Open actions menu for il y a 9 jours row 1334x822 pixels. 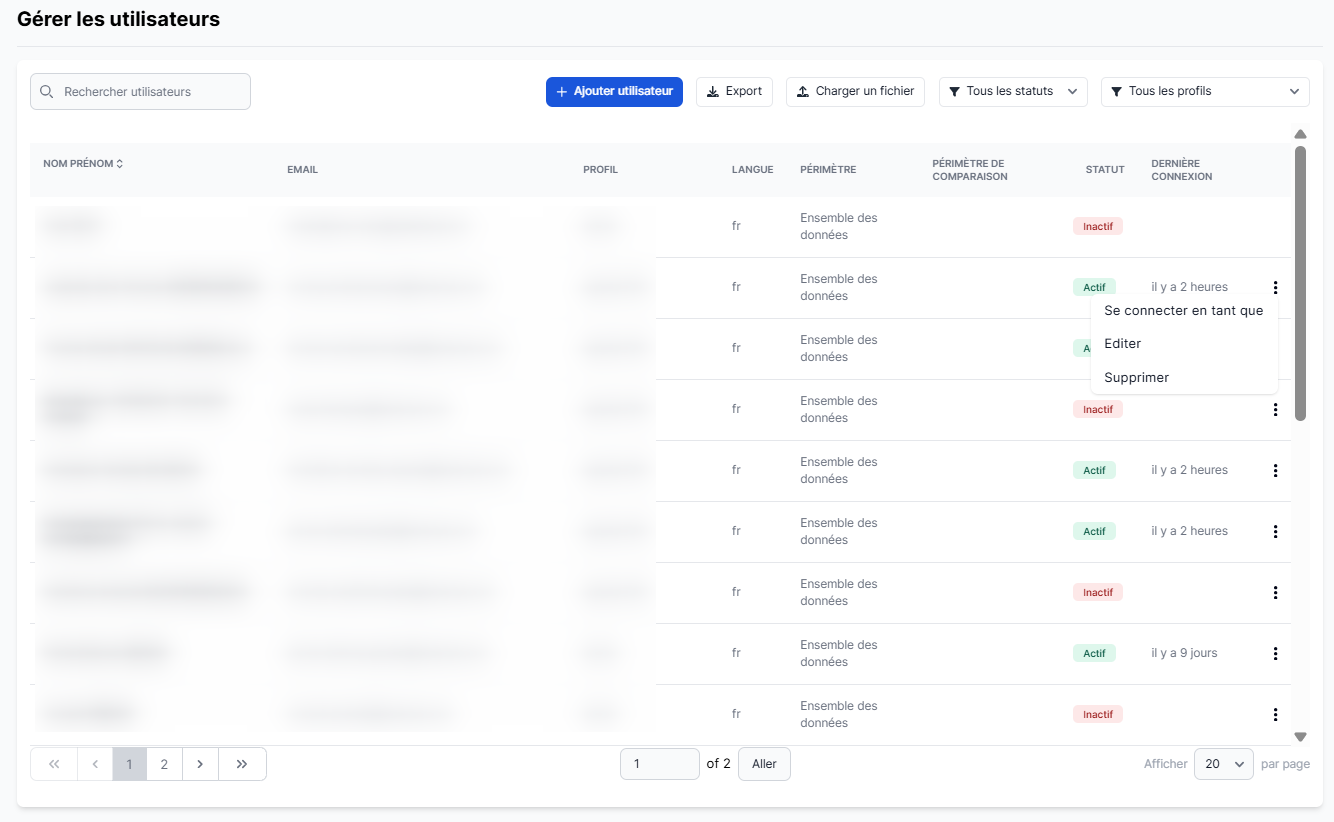coord(1275,653)
